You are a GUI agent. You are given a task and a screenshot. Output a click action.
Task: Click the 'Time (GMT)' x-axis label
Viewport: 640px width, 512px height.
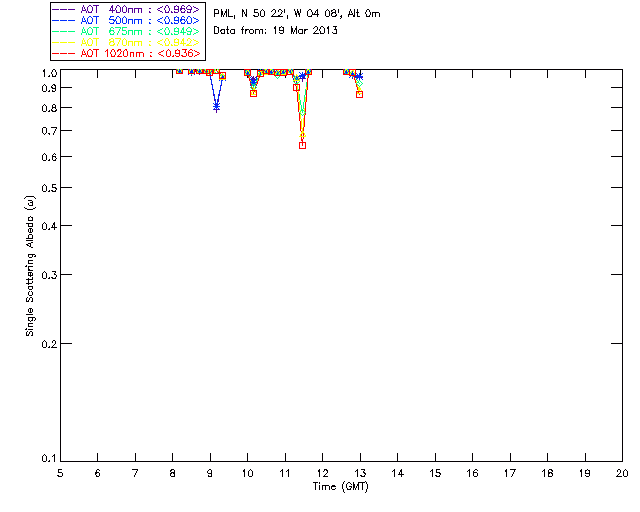click(x=340, y=487)
